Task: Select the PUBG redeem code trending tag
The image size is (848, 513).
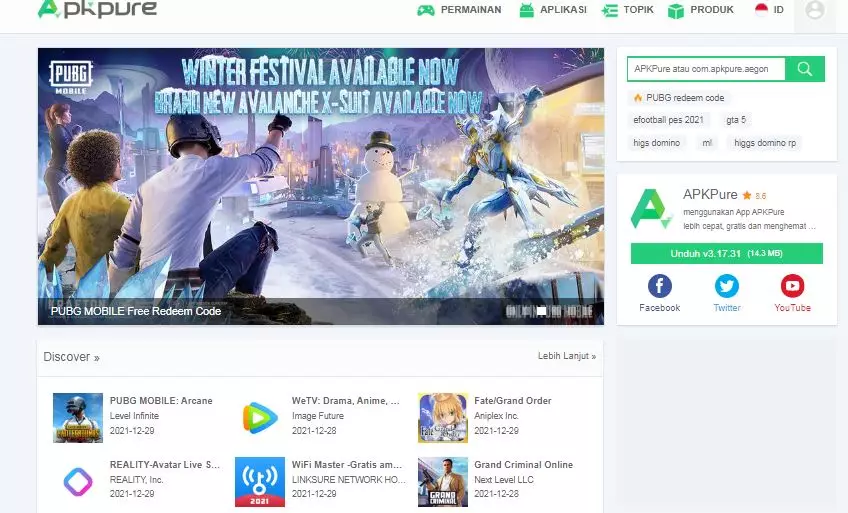Action: point(679,98)
